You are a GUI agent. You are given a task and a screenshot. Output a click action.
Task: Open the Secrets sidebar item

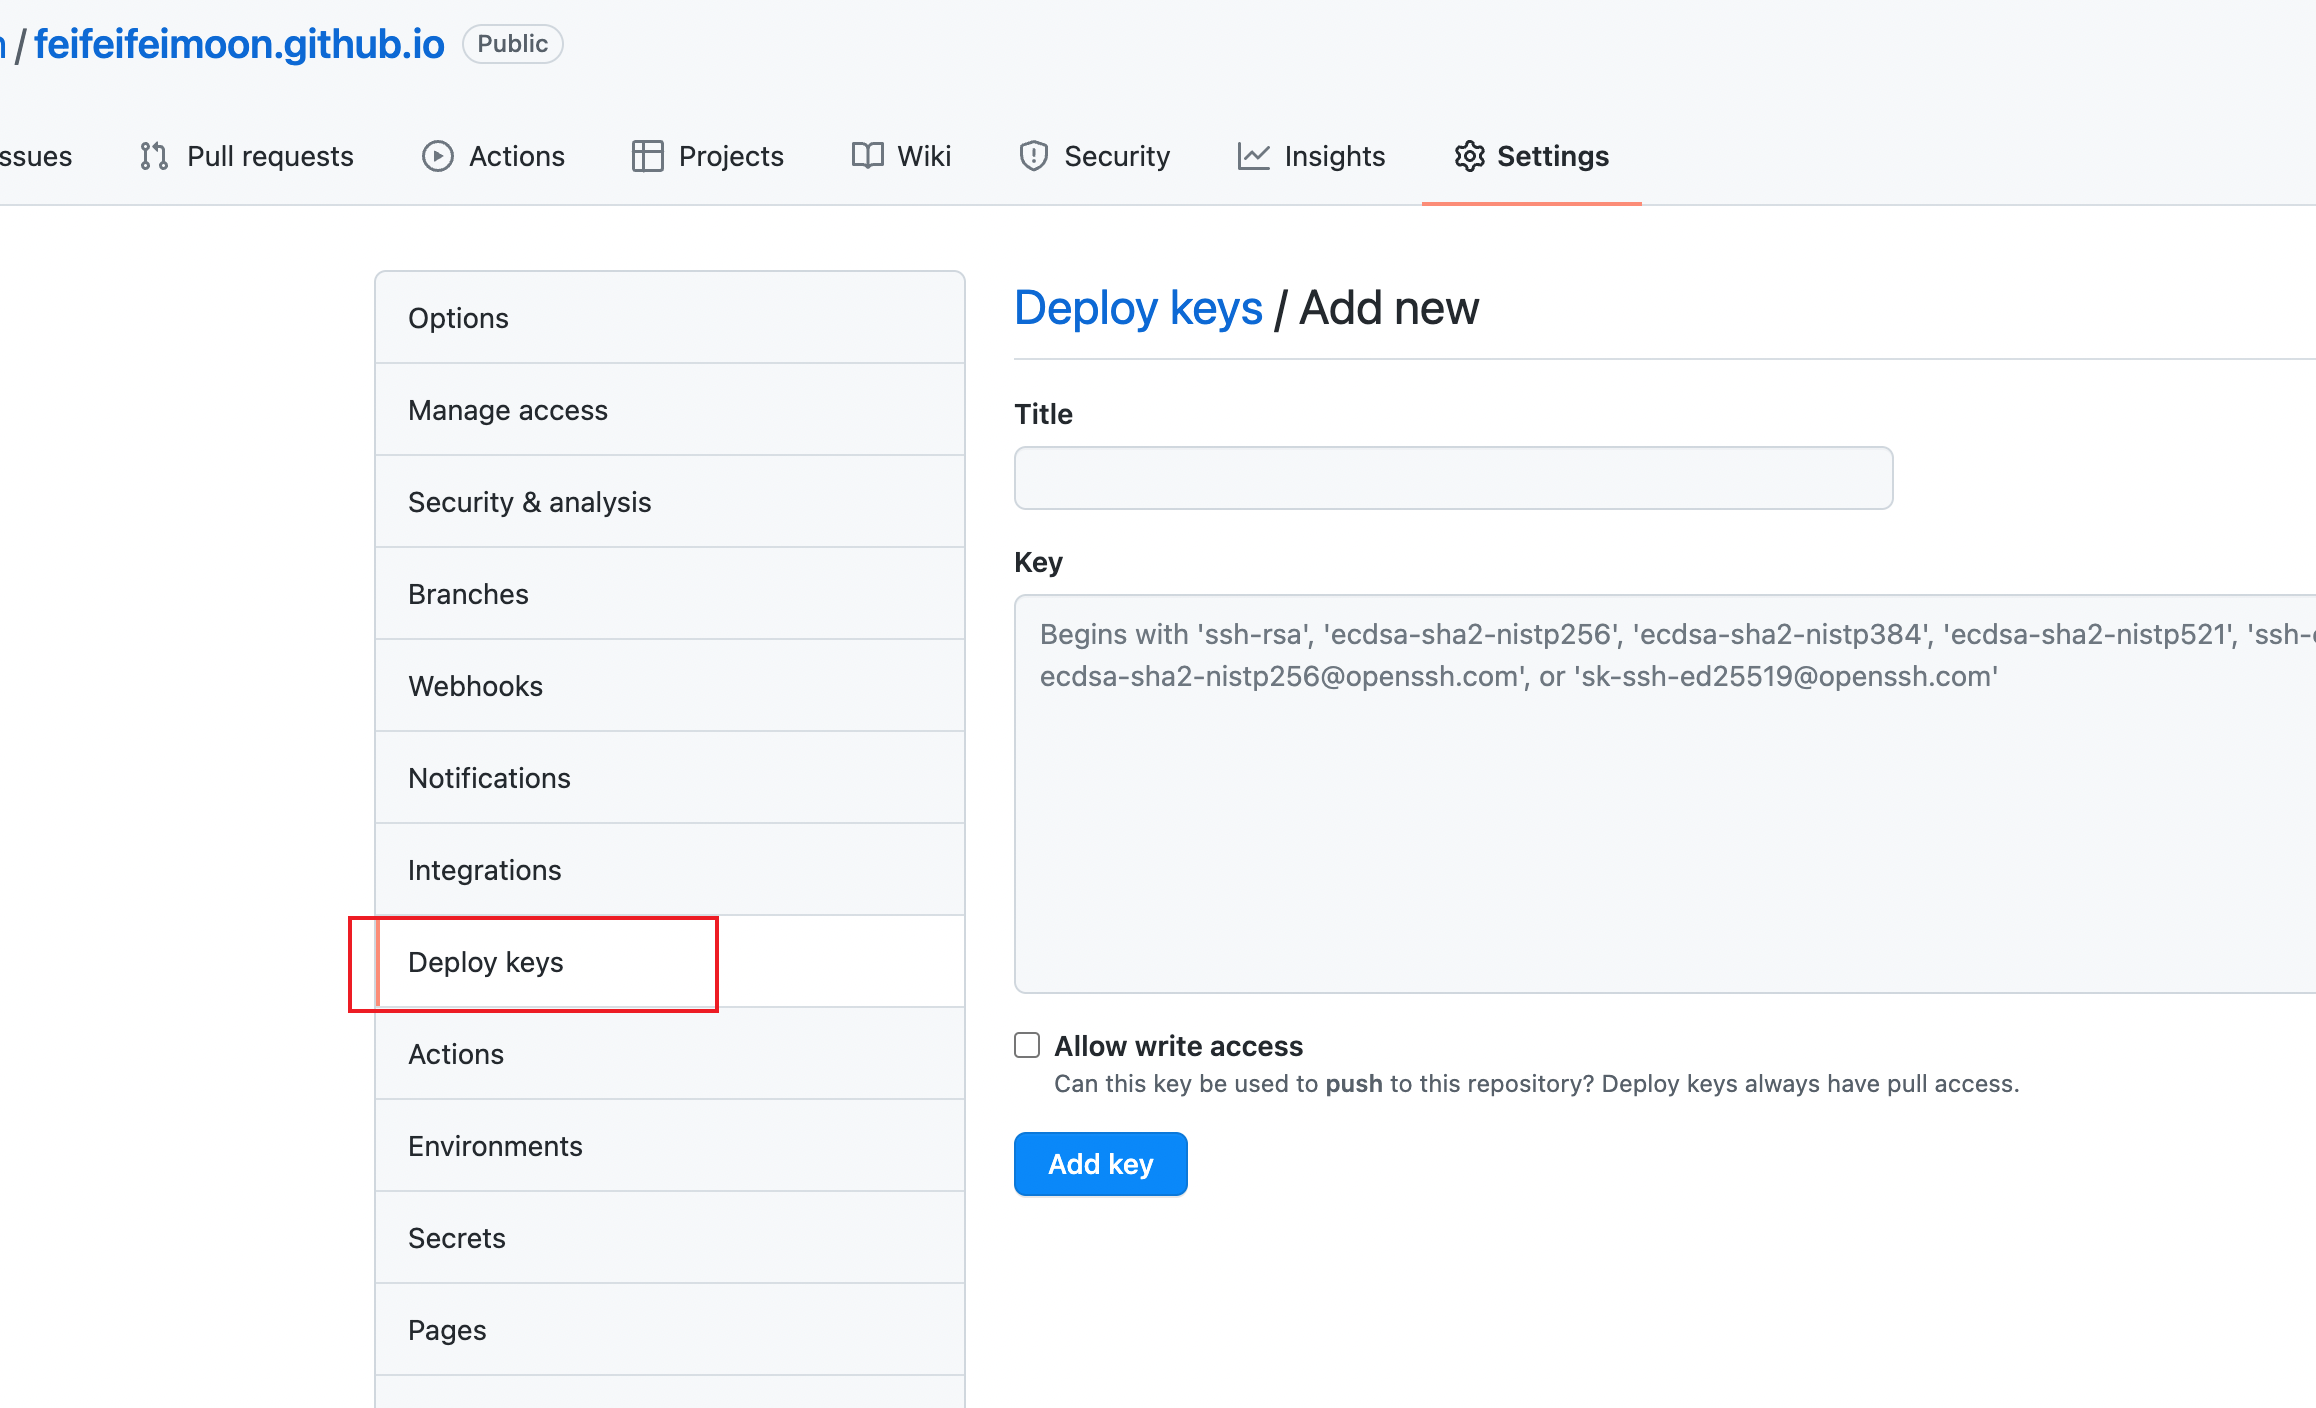point(456,1238)
